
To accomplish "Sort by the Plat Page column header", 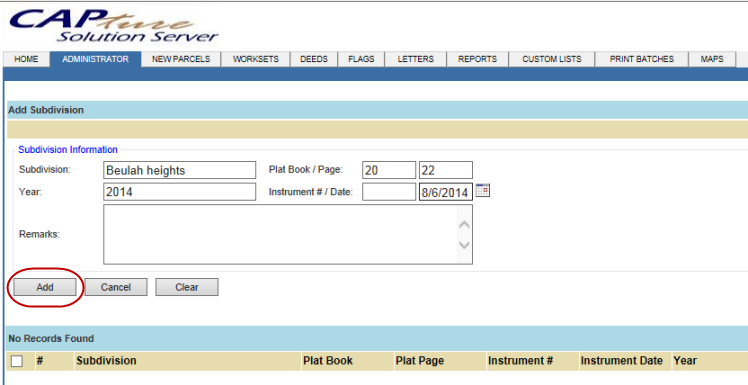I will 420,361.
